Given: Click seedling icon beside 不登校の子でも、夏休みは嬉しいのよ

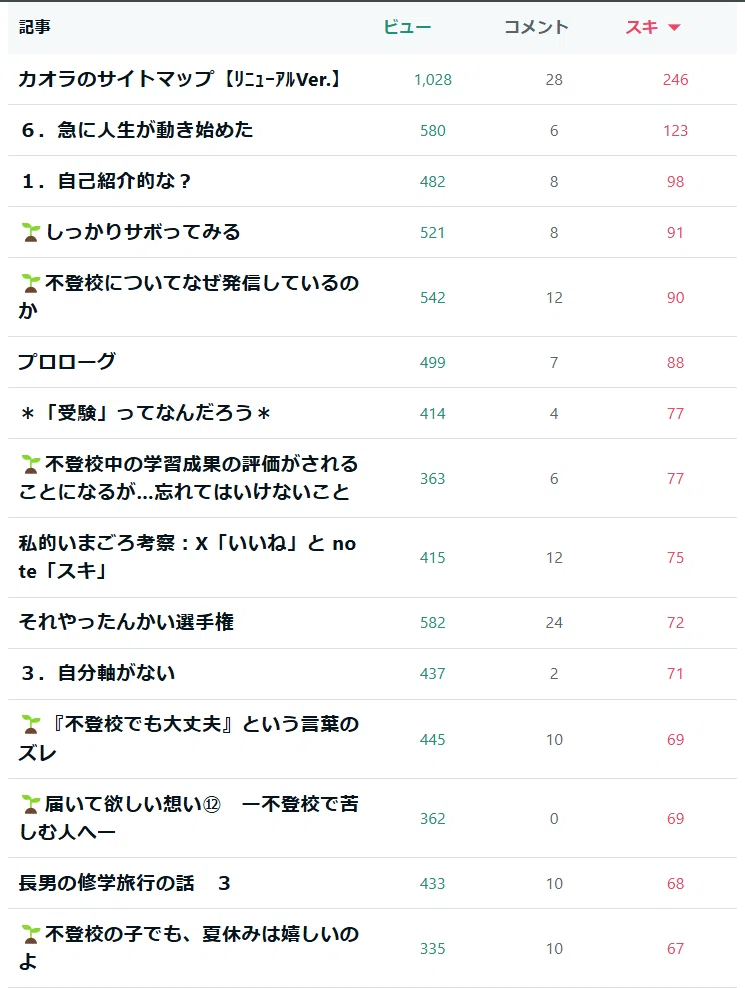Looking at the screenshot, I should point(30,934).
